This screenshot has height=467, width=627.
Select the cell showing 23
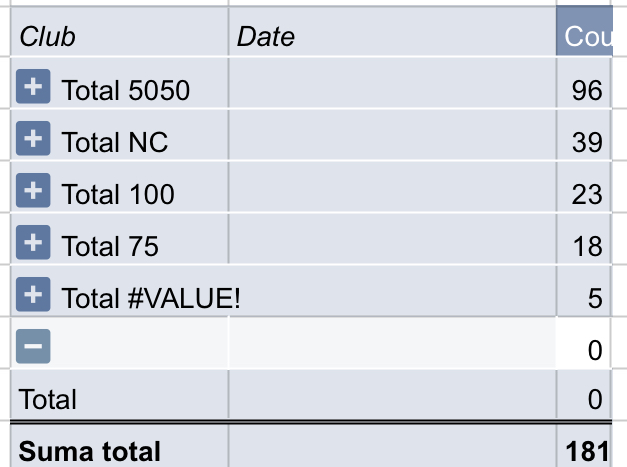click(583, 187)
